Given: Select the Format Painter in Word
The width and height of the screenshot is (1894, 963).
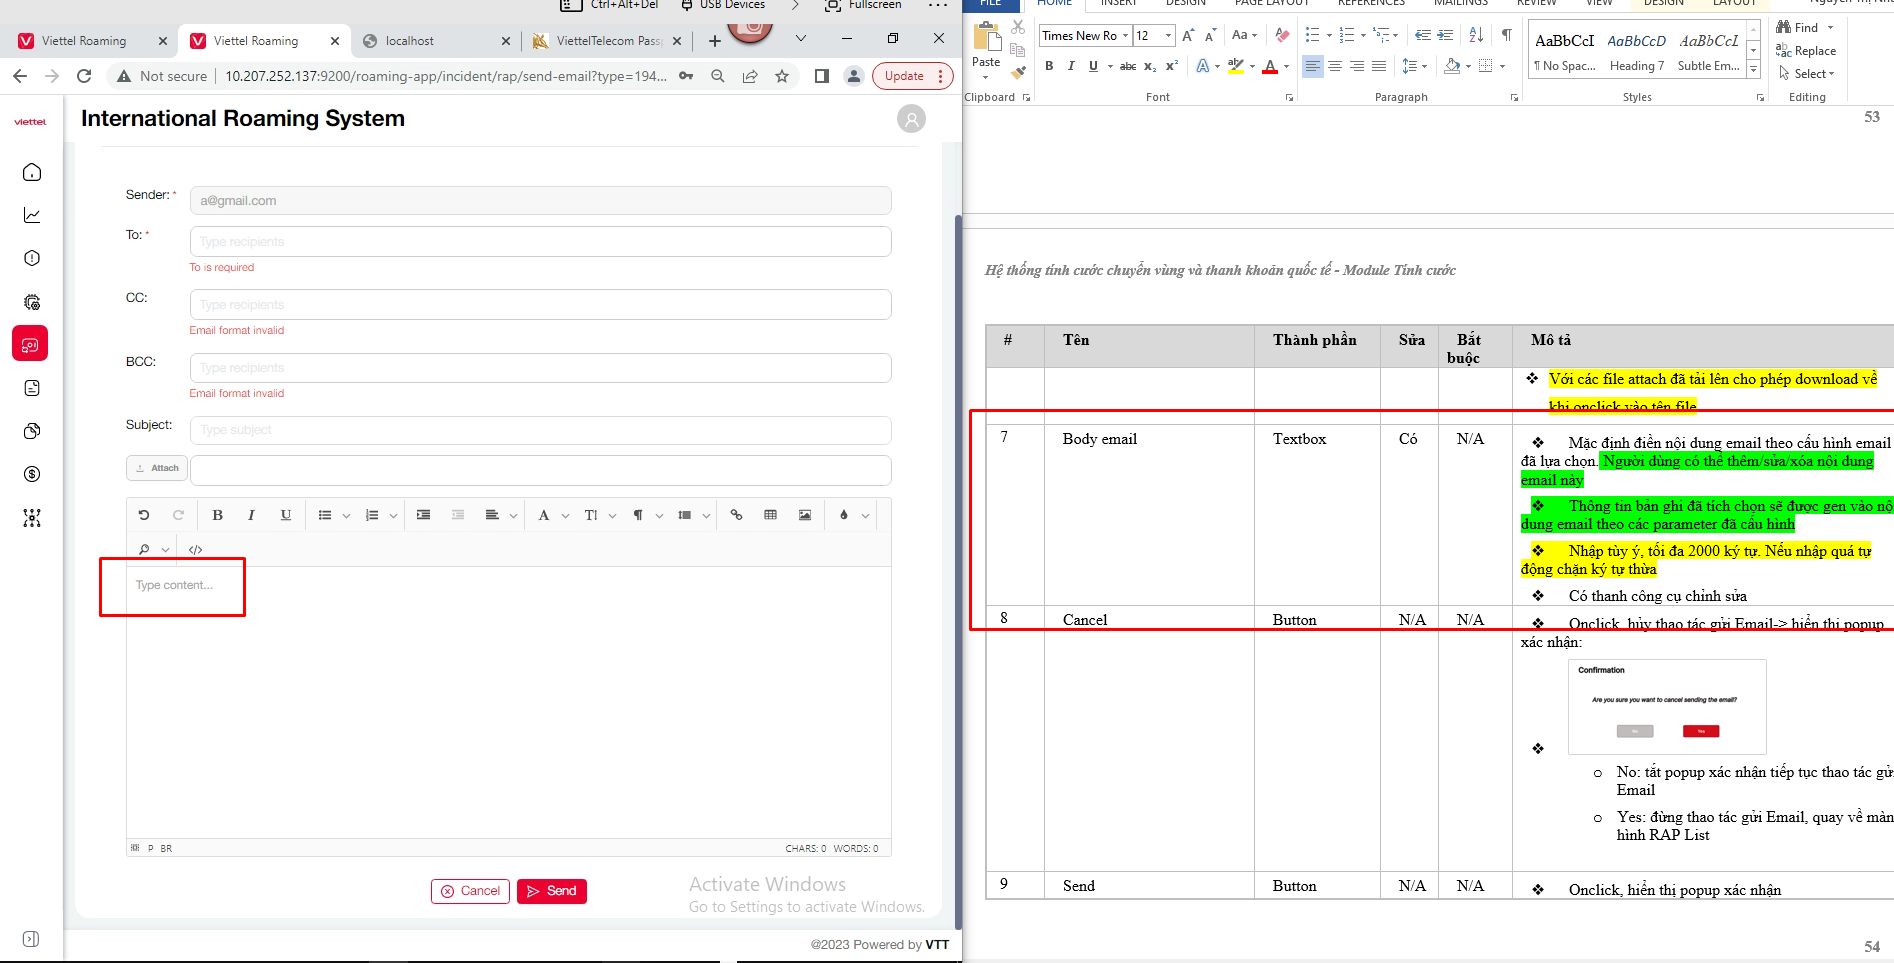Looking at the screenshot, I should coord(1018,72).
